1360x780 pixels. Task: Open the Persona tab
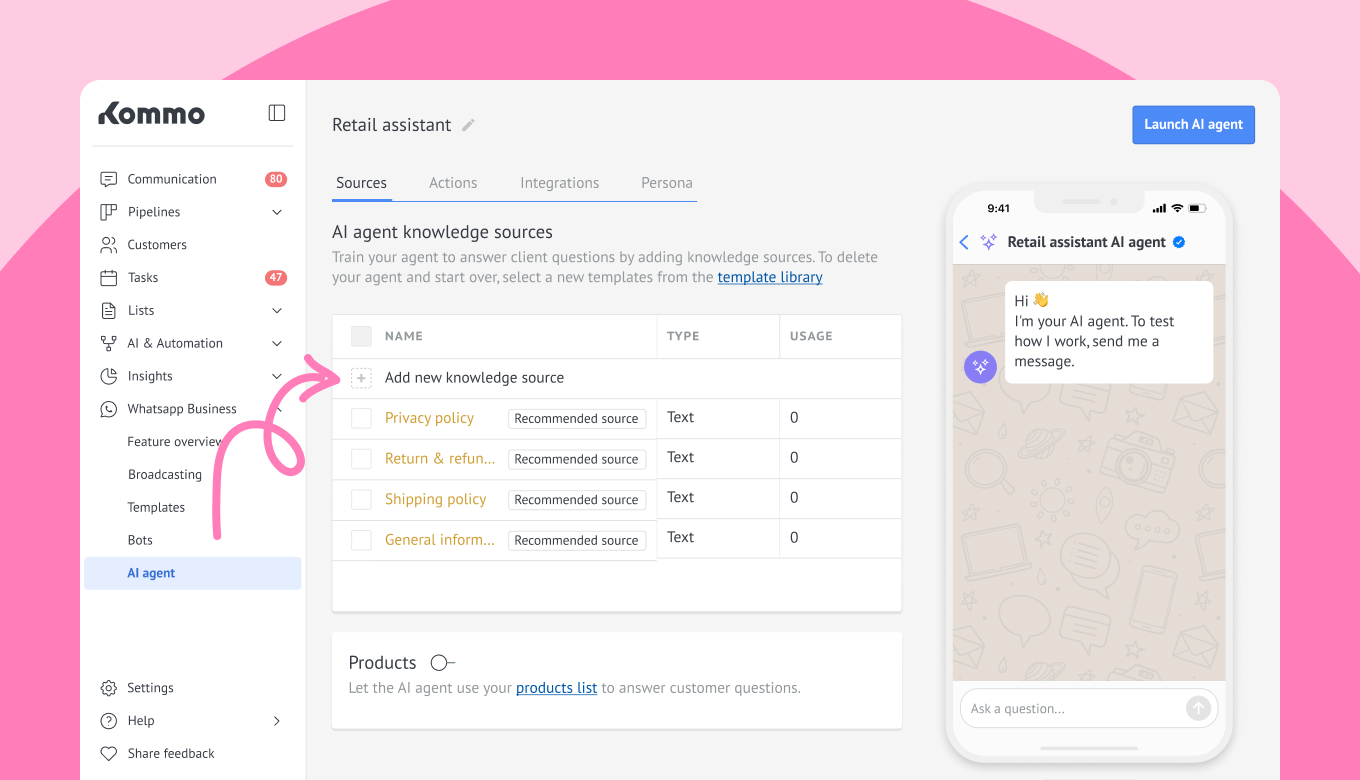[666, 183]
